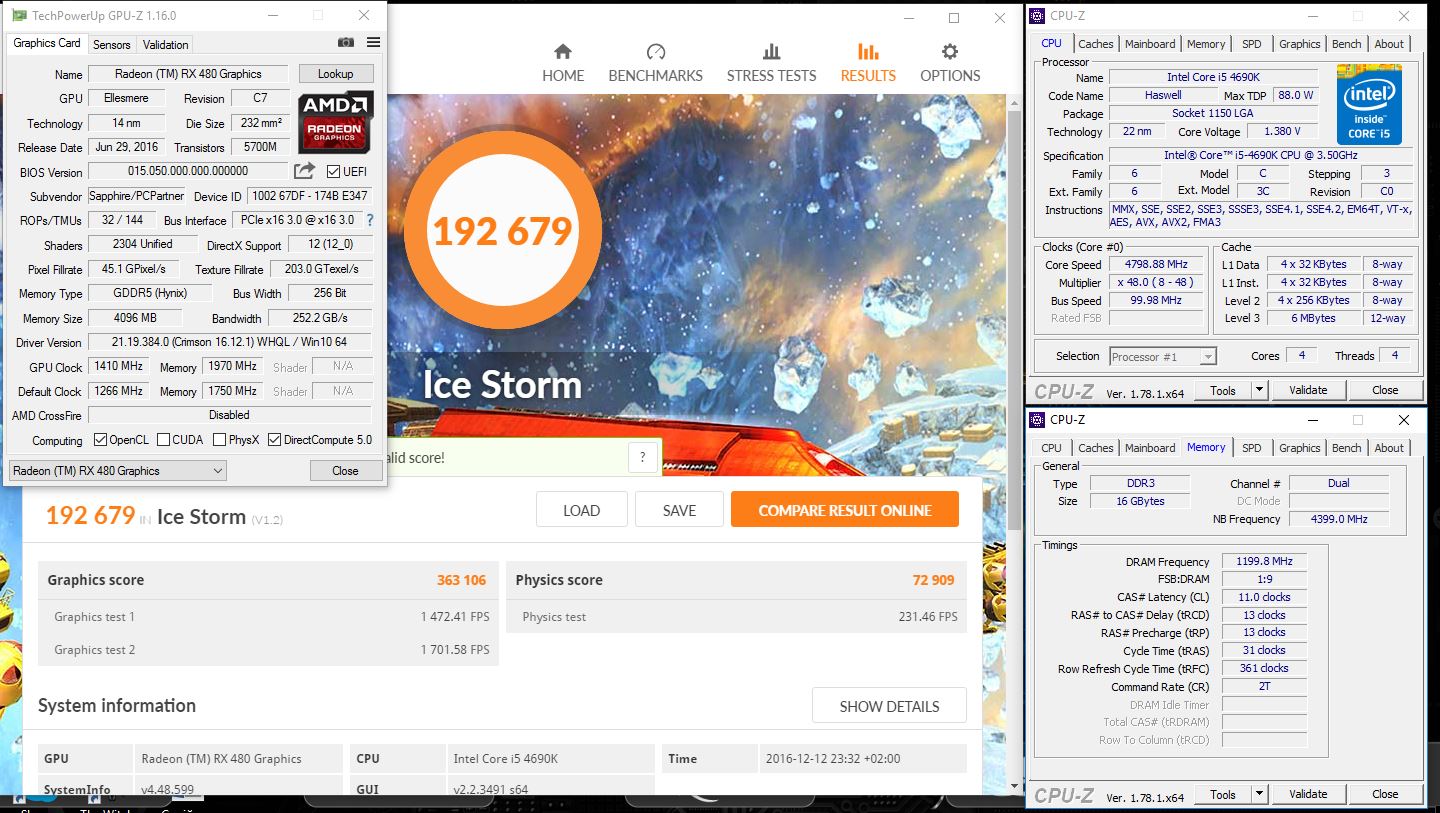Image resolution: width=1440 pixels, height=813 pixels.
Task: Click the Driver Version field in GPU-Z
Action: pyautogui.click(x=229, y=342)
